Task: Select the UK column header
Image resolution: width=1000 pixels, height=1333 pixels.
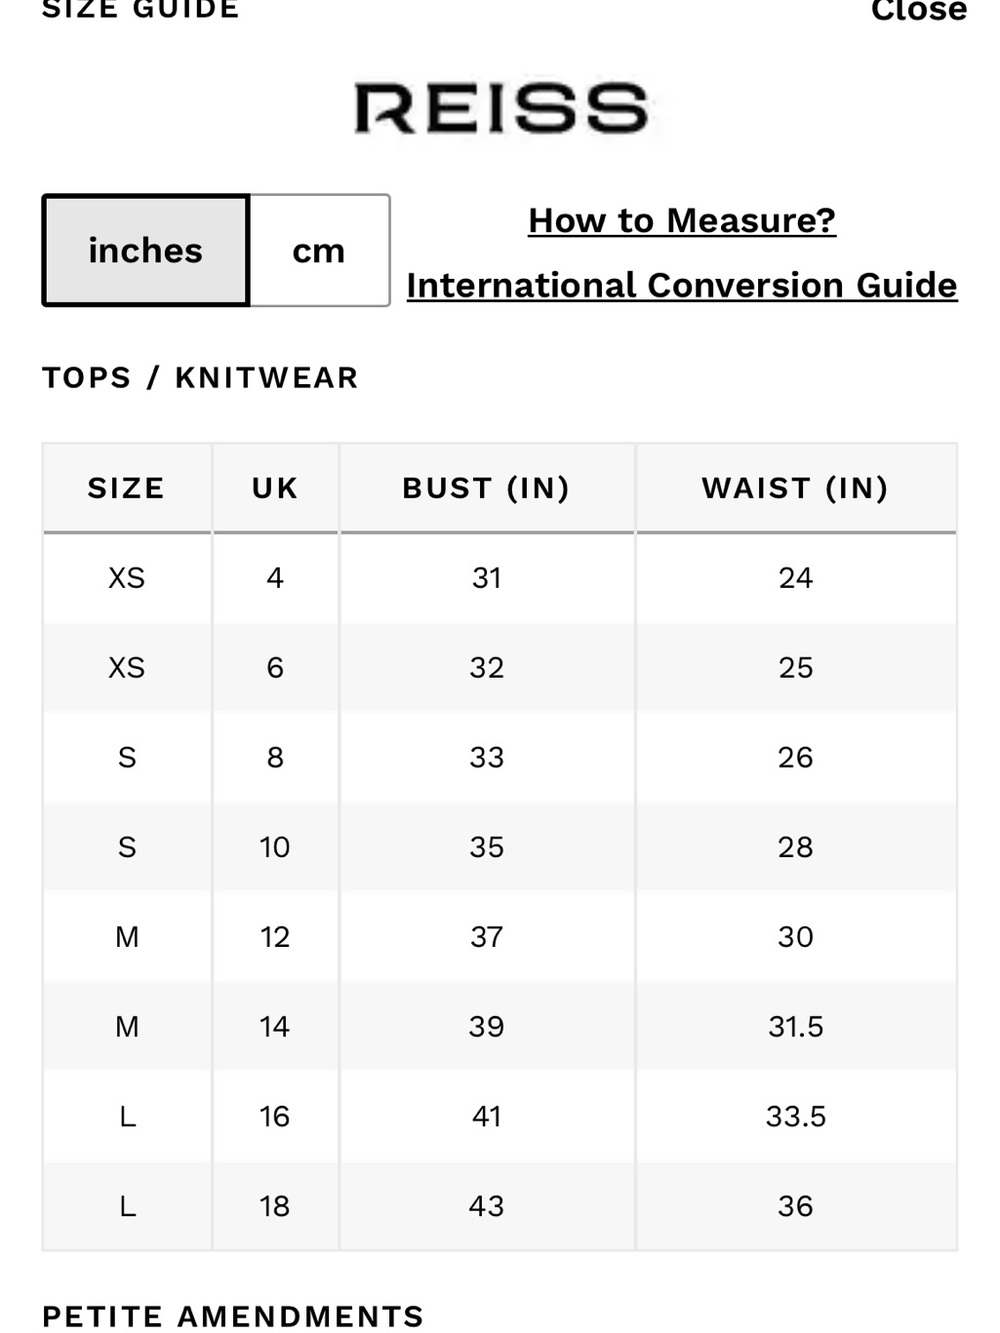Action: [x=275, y=488]
